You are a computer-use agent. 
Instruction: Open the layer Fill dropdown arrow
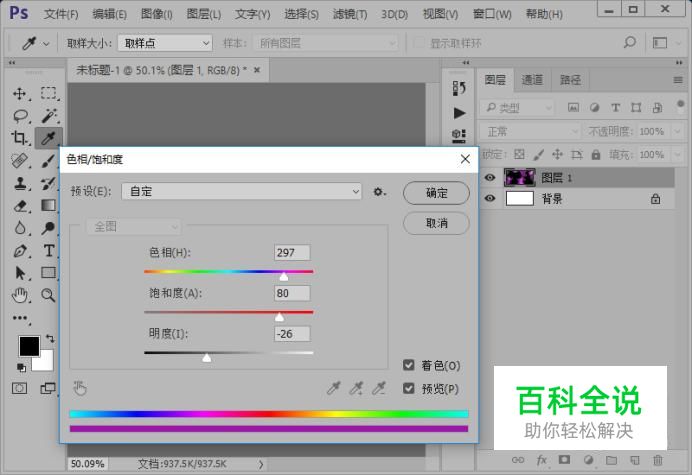pyautogui.click(x=677, y=155)
